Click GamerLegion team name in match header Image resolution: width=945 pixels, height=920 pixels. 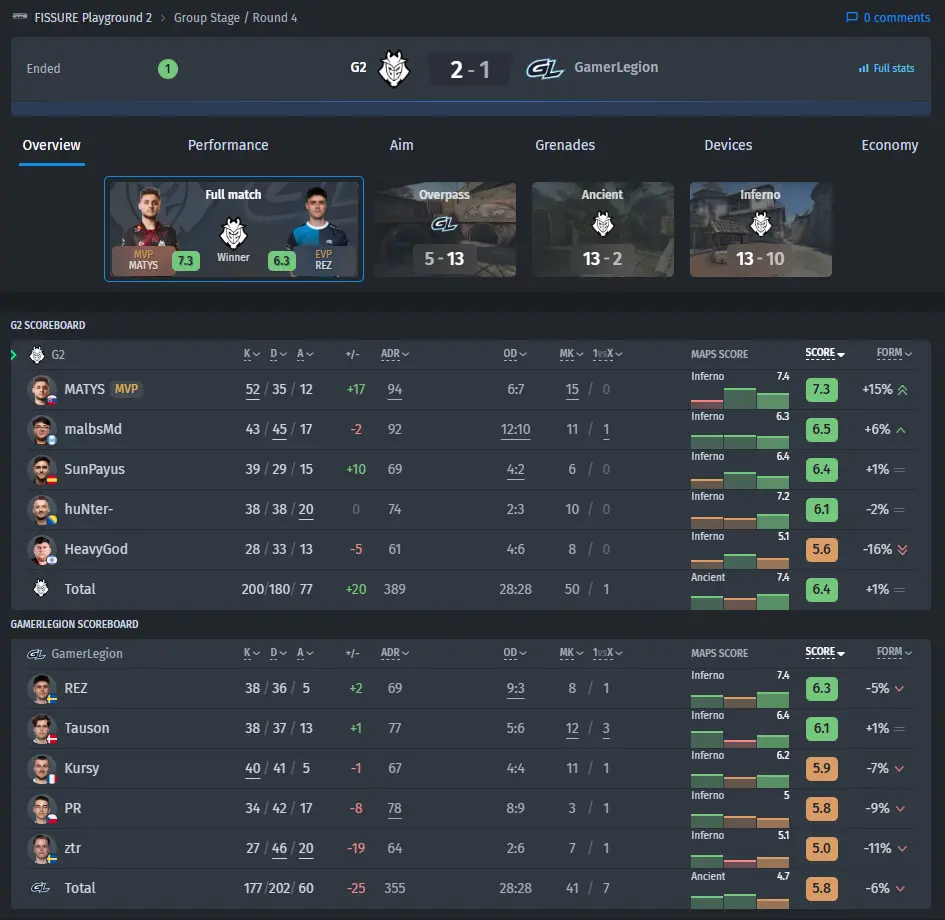(616, 67)
